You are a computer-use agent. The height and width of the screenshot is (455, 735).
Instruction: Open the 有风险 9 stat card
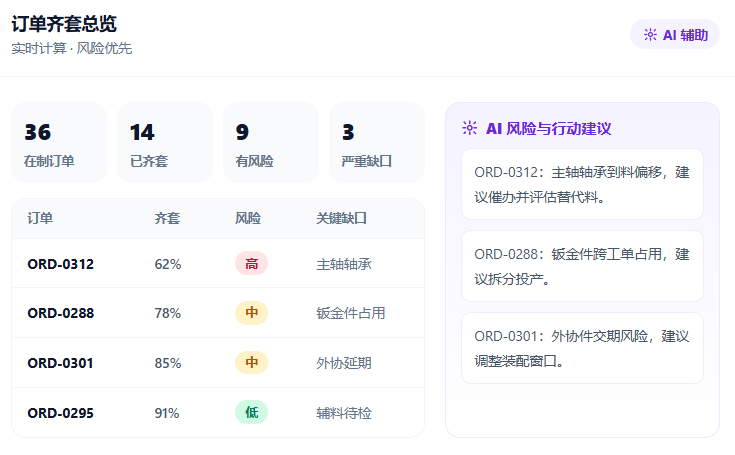pyautogui.click(x=271, y=142)
